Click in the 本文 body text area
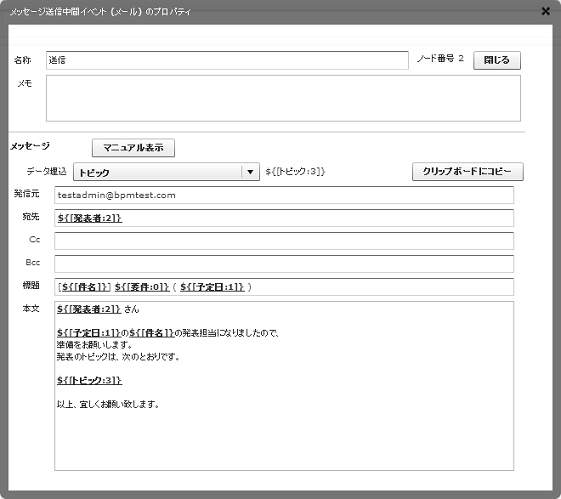The height and width of the screenshot is (499, 561). (x=284, y=386)
